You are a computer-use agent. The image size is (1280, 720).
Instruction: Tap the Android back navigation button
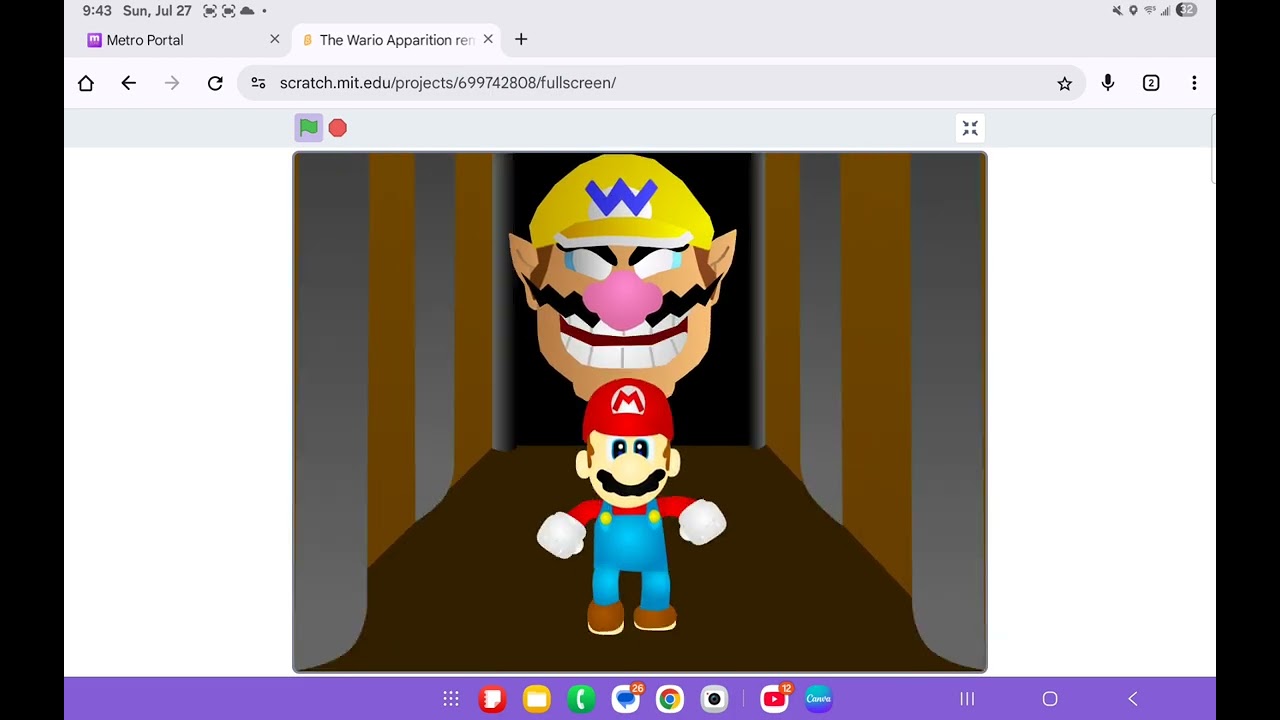tap(1133, 699)
